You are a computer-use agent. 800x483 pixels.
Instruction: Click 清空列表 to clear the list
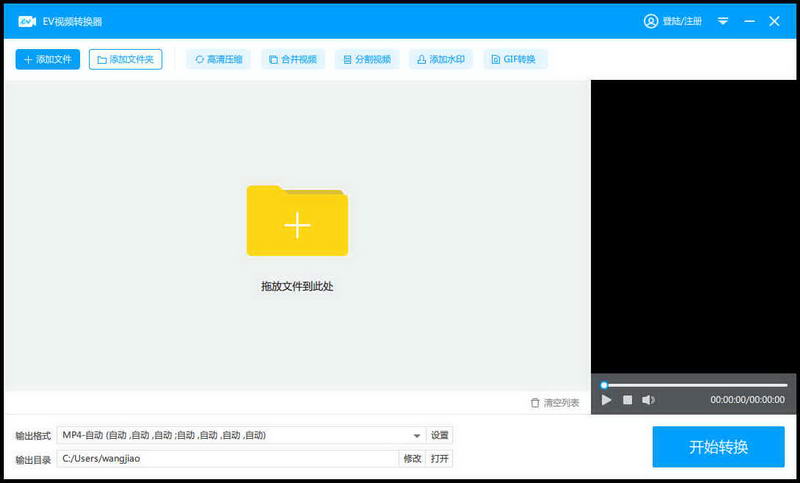coord(555,403)
